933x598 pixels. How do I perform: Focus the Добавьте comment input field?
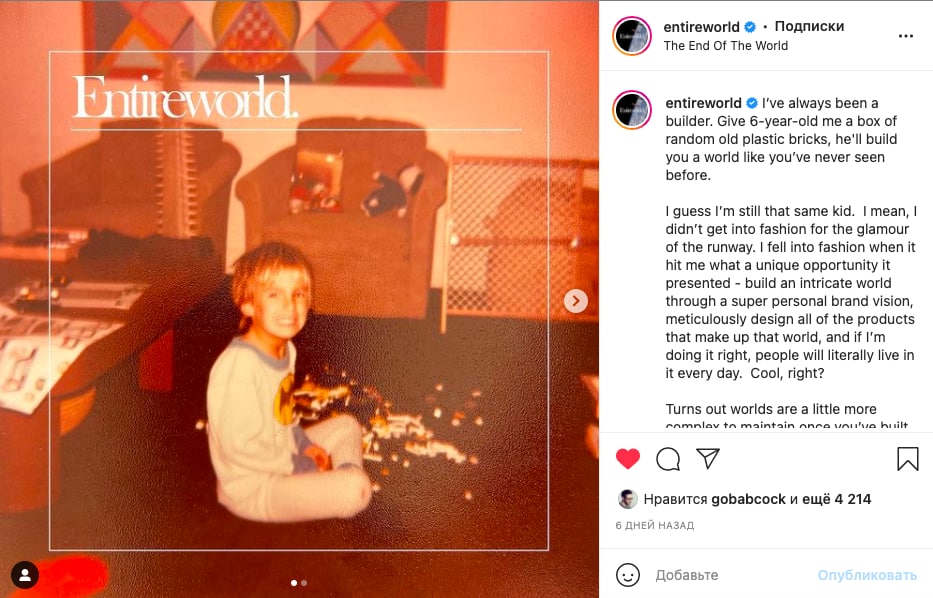tap(732, 575)
